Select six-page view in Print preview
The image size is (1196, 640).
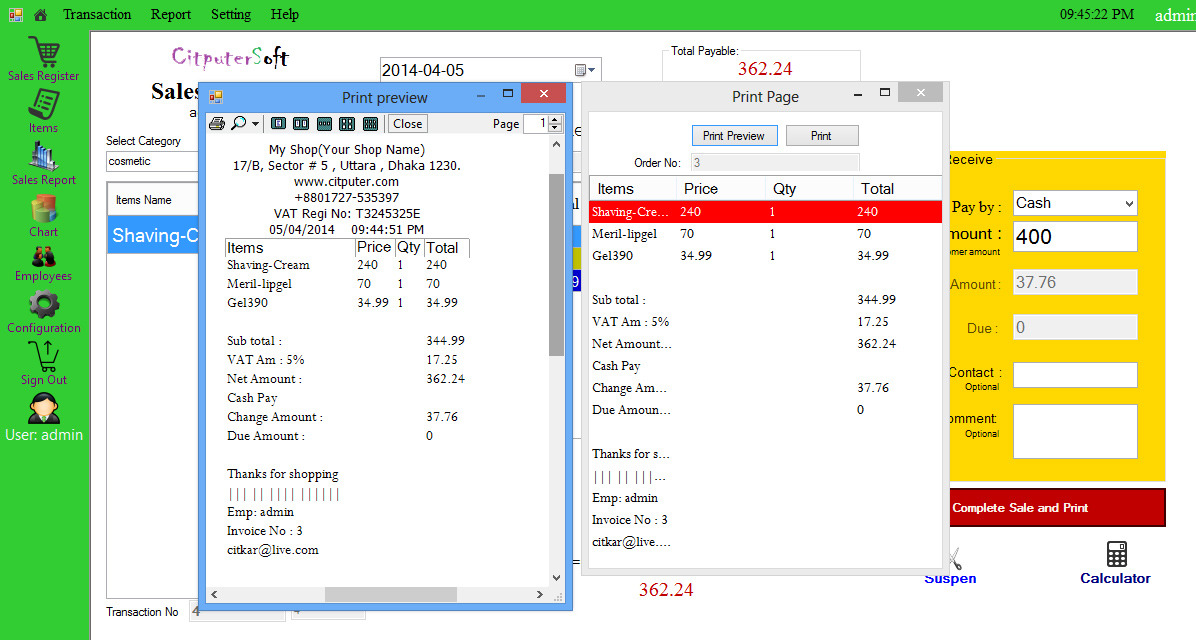tap(371, 123)
